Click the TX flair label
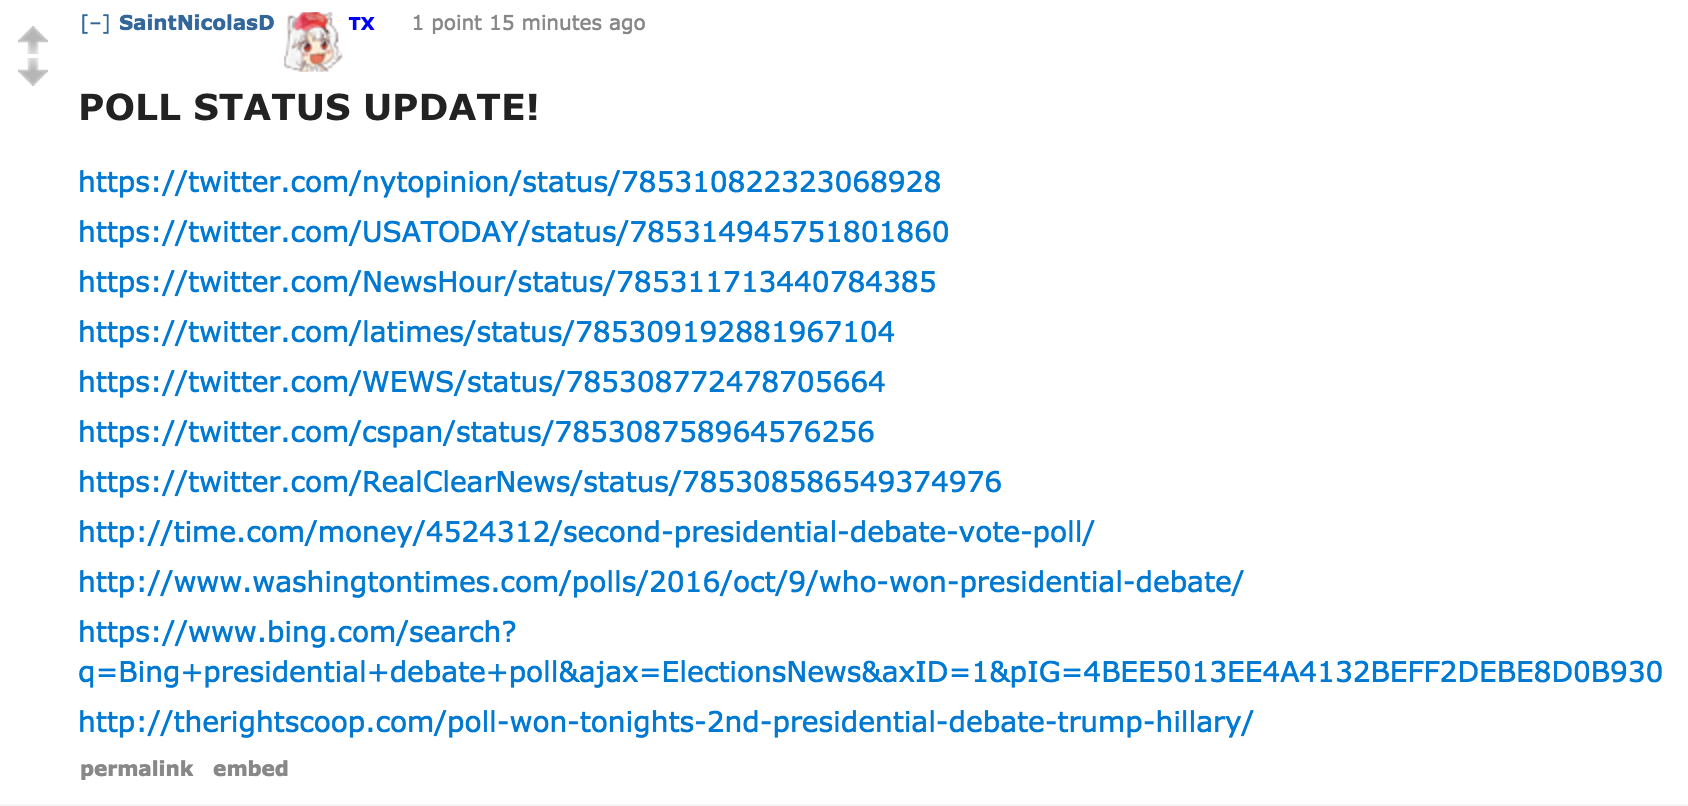The height and width of the screenshot is (806, 1688). (361, 24)
